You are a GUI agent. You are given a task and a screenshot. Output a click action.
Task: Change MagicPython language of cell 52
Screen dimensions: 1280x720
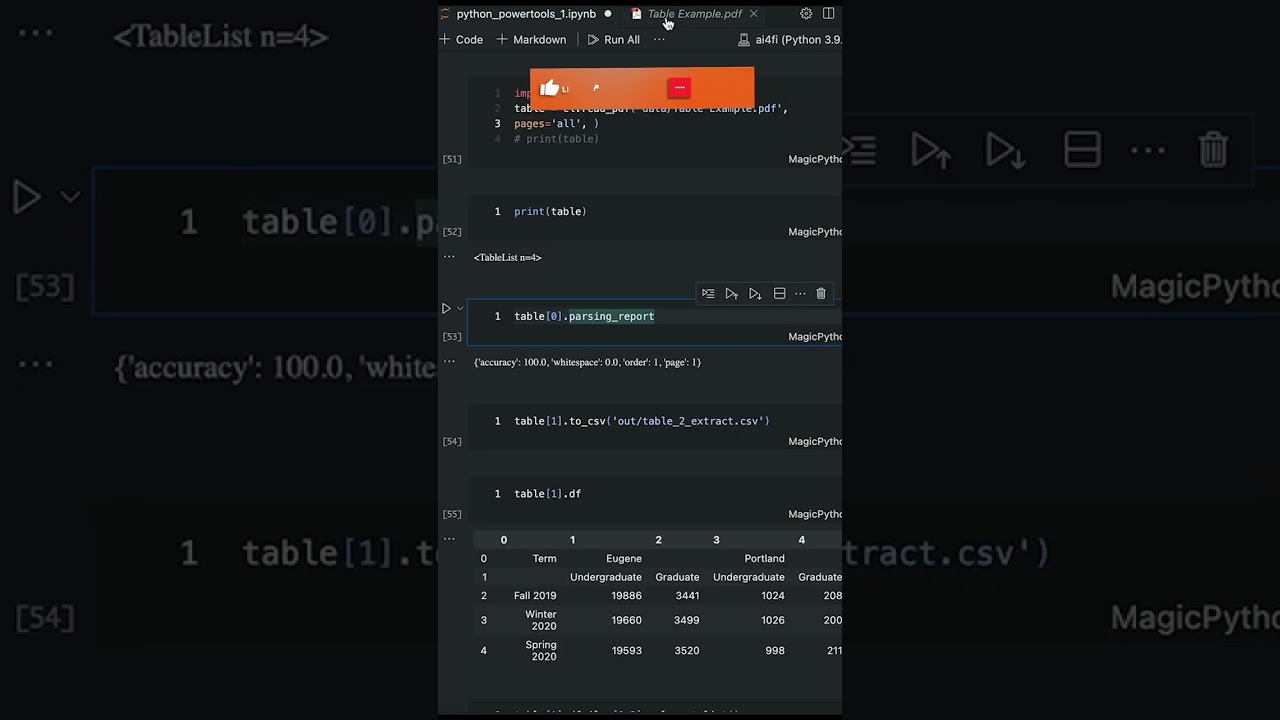[x=814, y=232]
